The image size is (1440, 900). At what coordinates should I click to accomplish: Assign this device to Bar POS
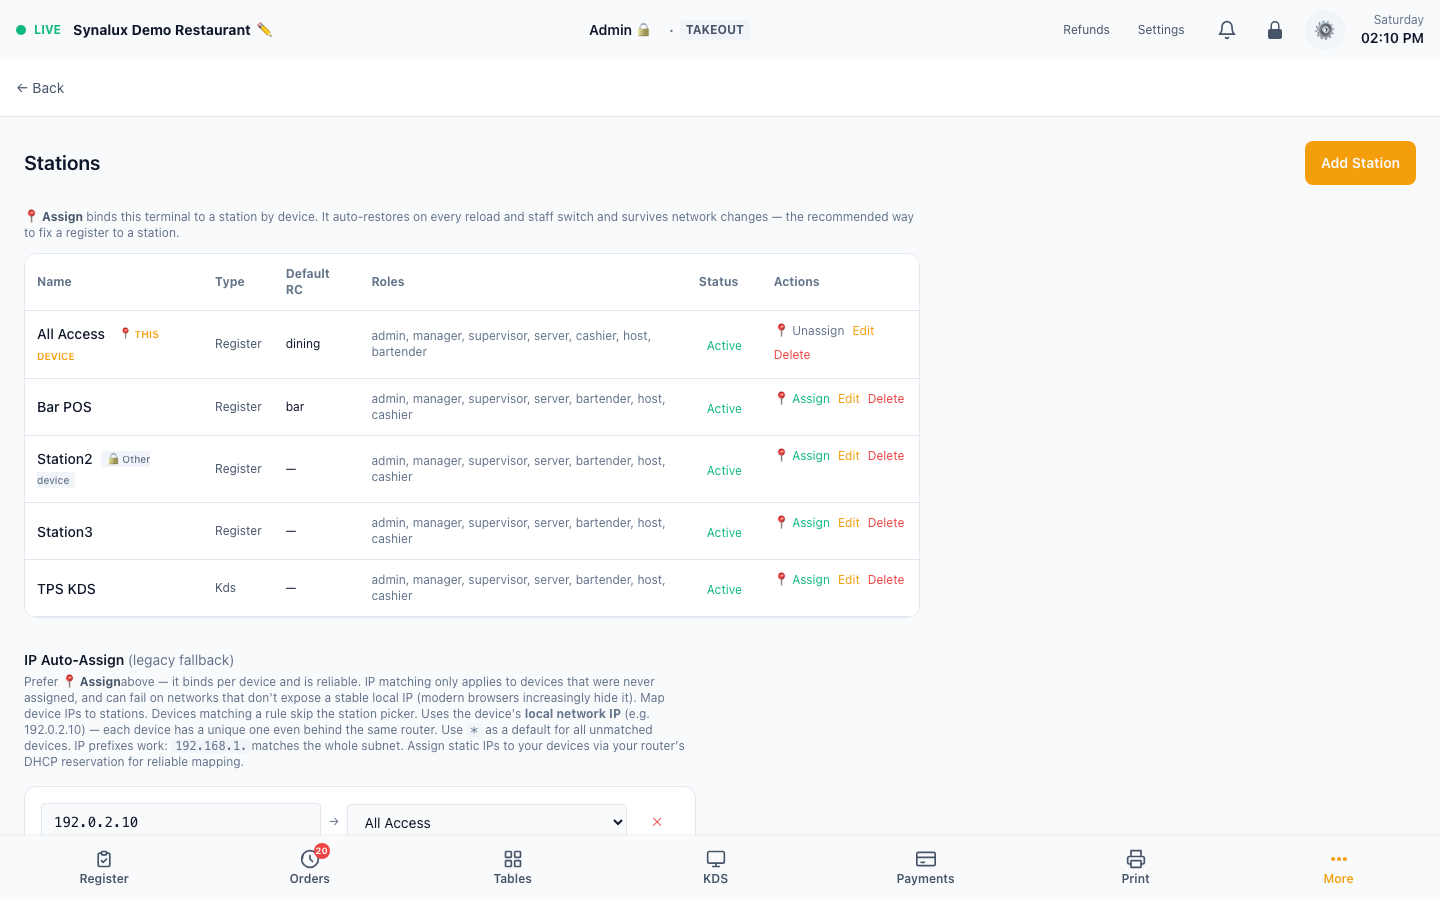[x=803, y=399]
